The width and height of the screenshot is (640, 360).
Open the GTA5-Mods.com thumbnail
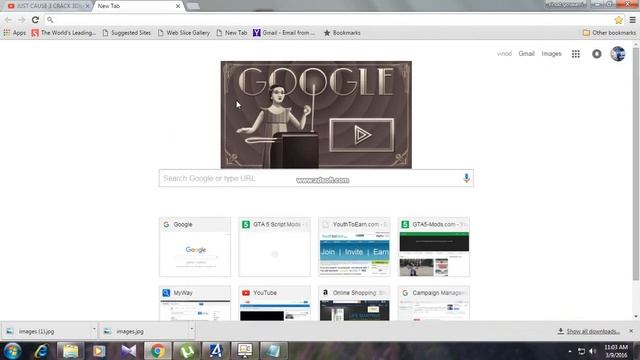click(x=434, y=247)
